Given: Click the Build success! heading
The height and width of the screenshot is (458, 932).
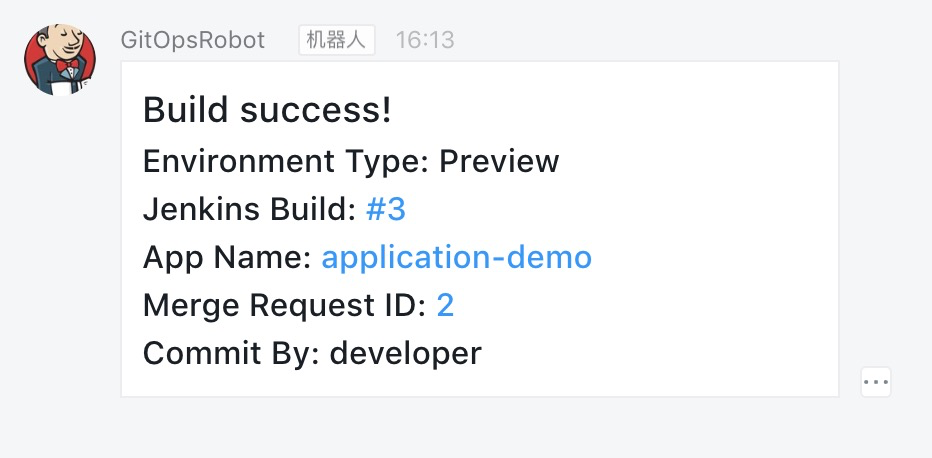Looking at the screenshot, I should point(267,110).
